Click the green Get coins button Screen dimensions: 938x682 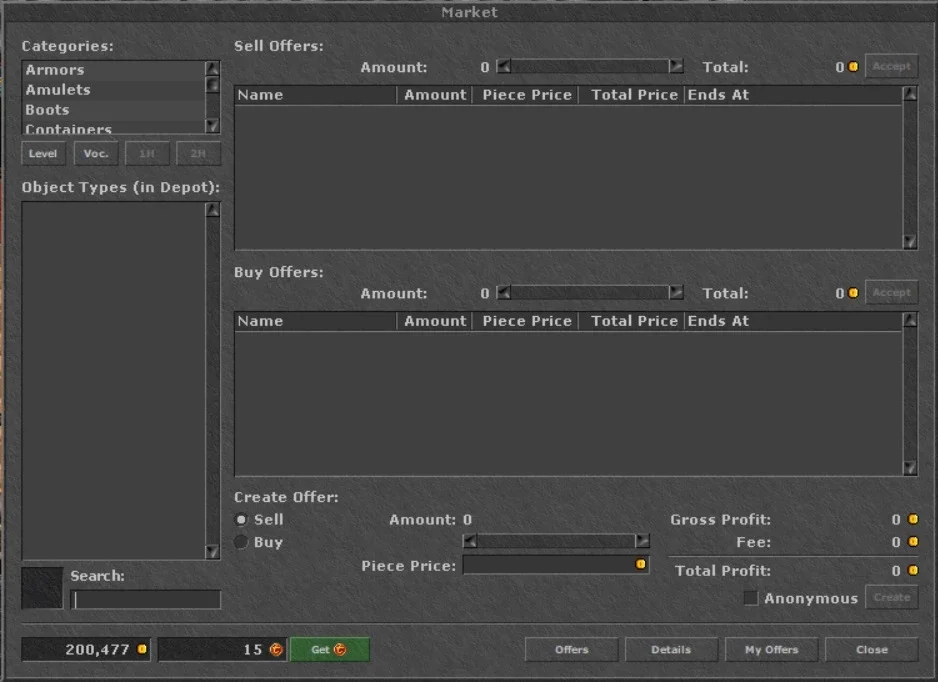point(330,650)
